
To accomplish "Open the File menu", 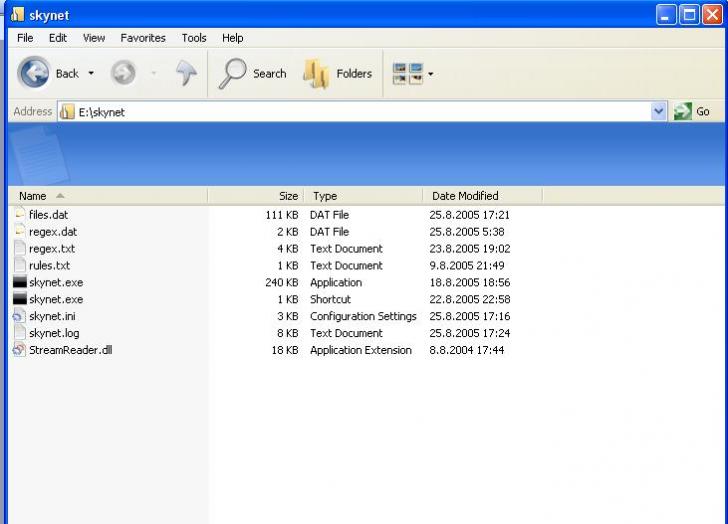I will [25, 38].
